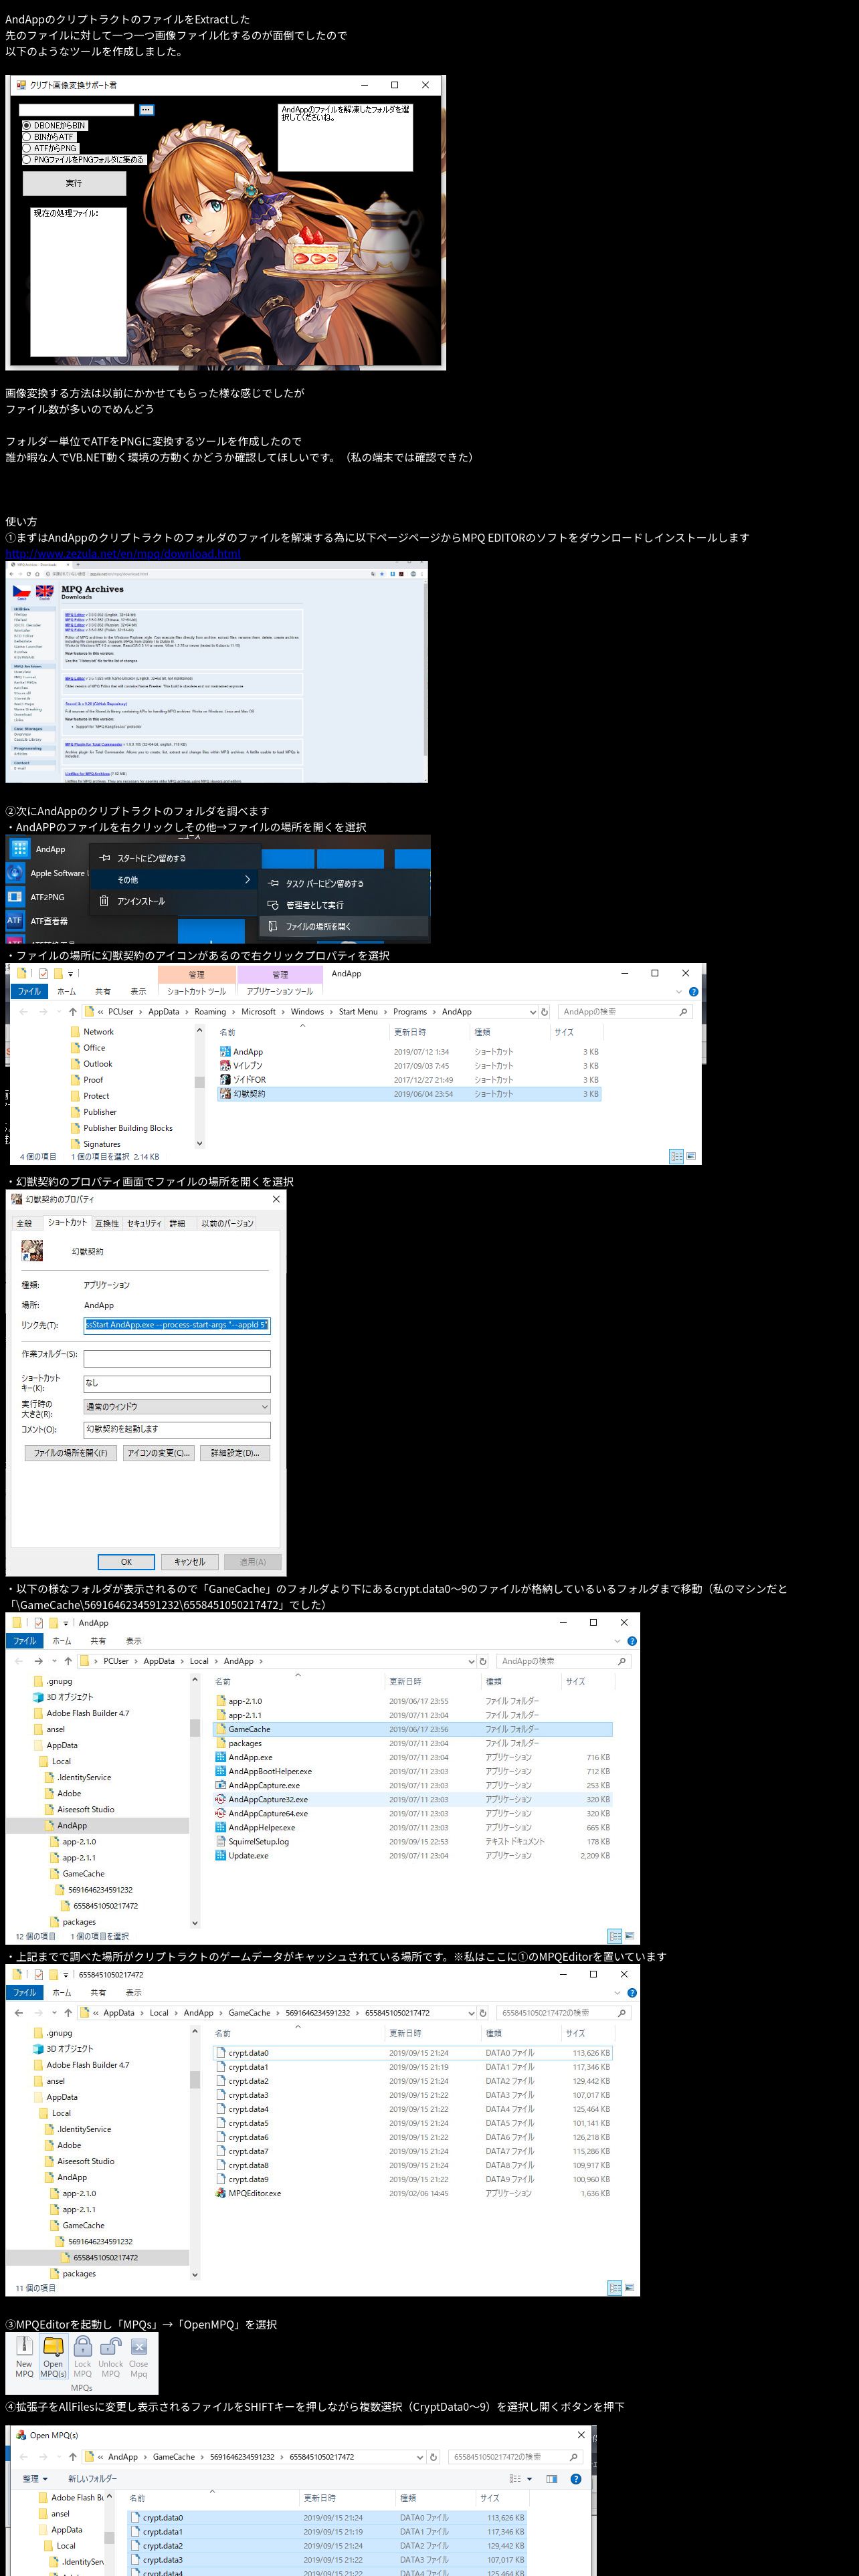Select the DBONEからBIN radio option
Image resolution: width=859 pixels, height=2576 pixels.
(x=54, y=126)
